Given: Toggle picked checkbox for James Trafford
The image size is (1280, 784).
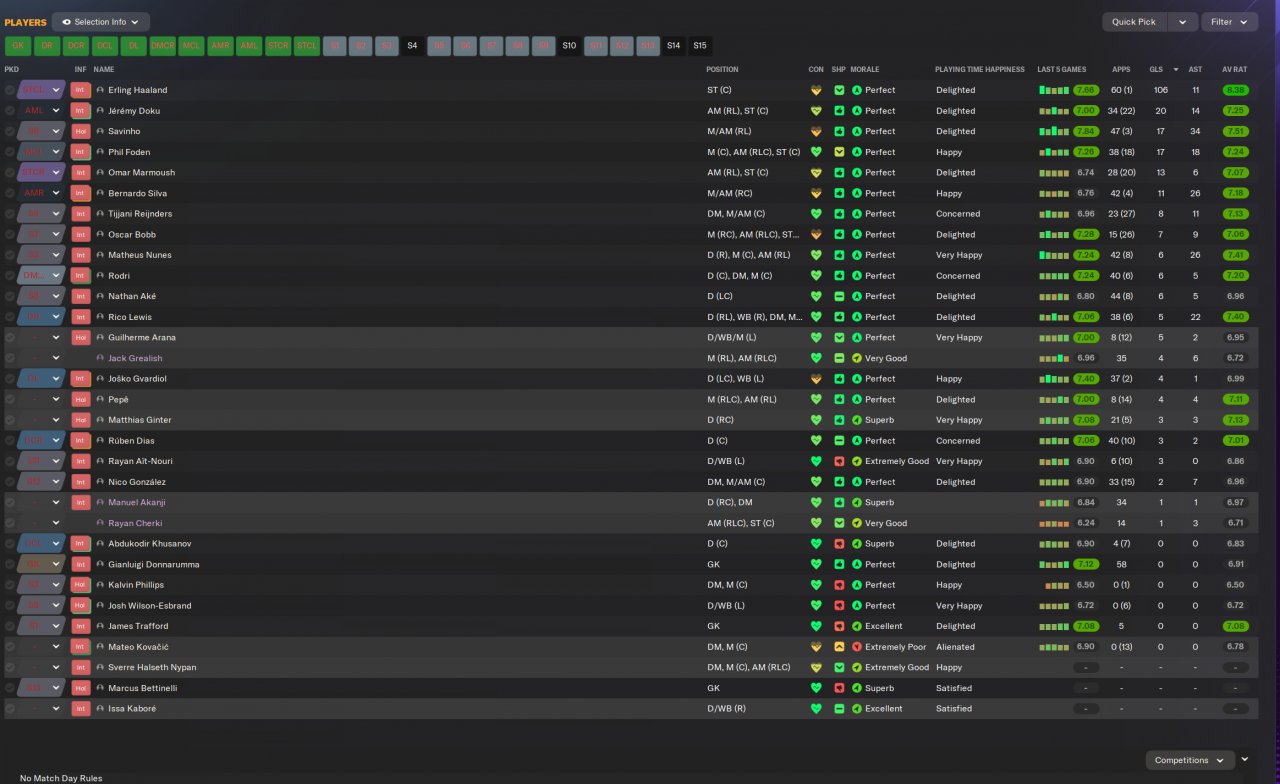Looking at the screenshot, I should pyautogui.click(x=10, y=626).
